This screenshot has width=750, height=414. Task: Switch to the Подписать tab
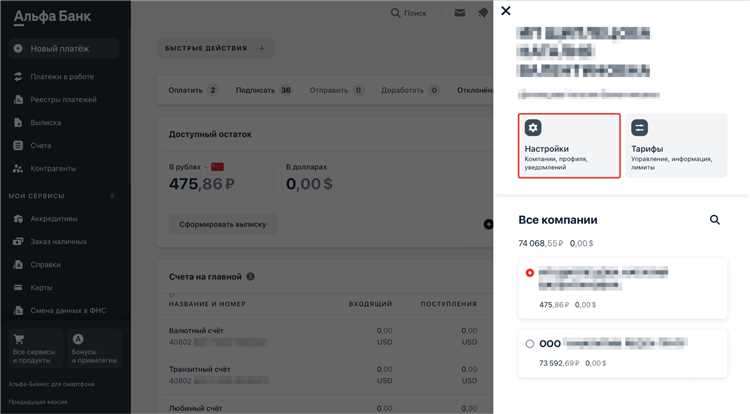263,90
